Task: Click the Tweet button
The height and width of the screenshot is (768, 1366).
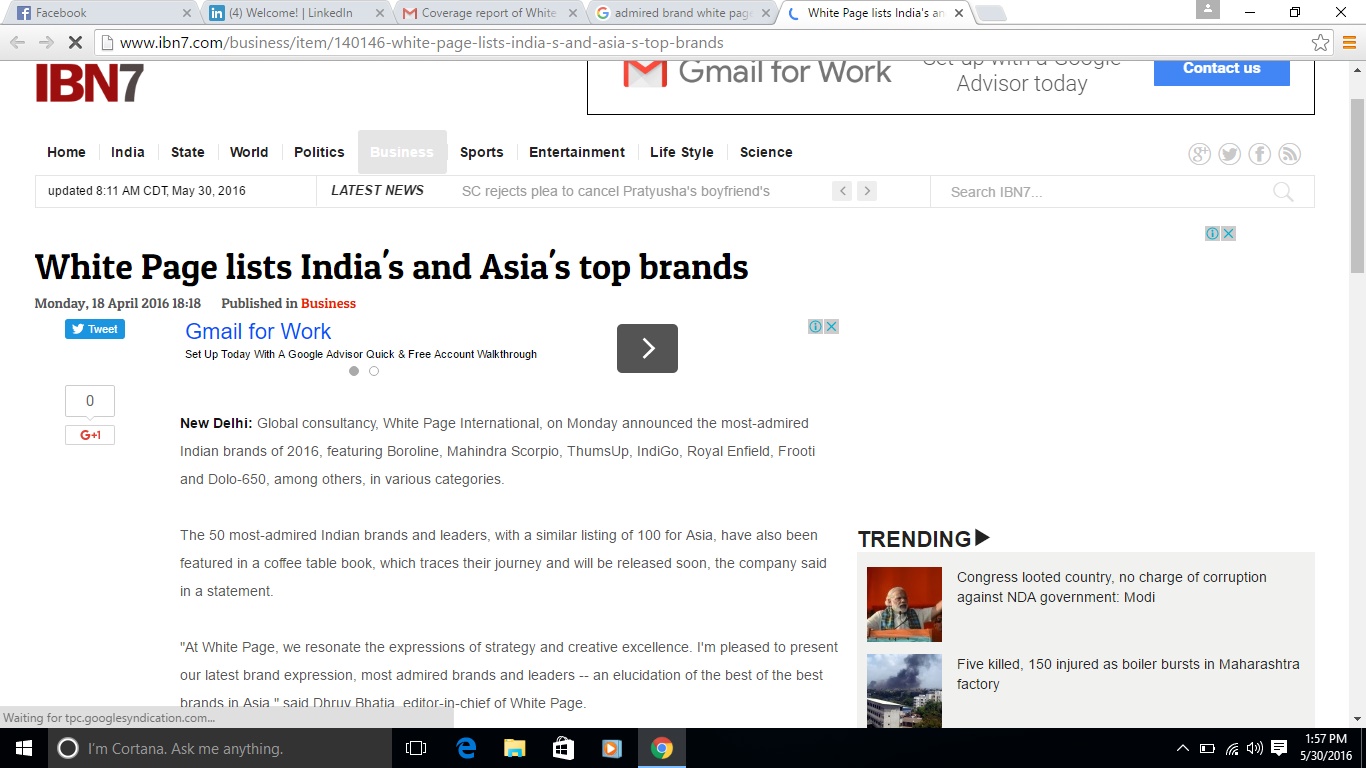Action: tap(95, 329)
